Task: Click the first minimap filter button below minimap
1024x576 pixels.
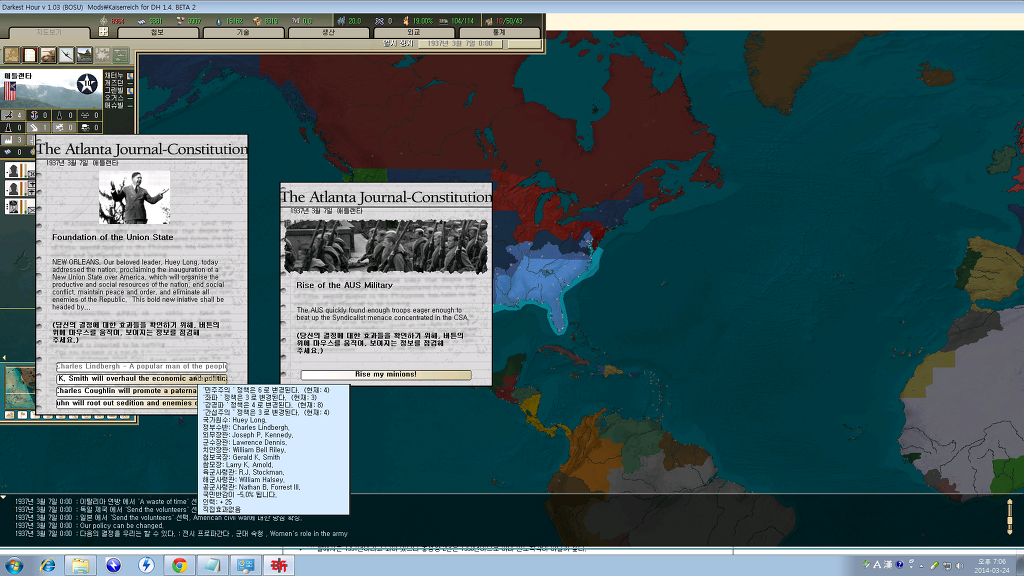Action: (10, 415)
